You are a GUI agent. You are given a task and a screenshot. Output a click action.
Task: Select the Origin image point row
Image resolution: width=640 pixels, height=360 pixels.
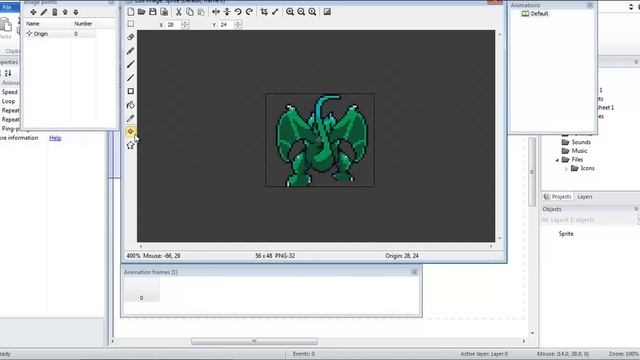[x=60, y=34]
